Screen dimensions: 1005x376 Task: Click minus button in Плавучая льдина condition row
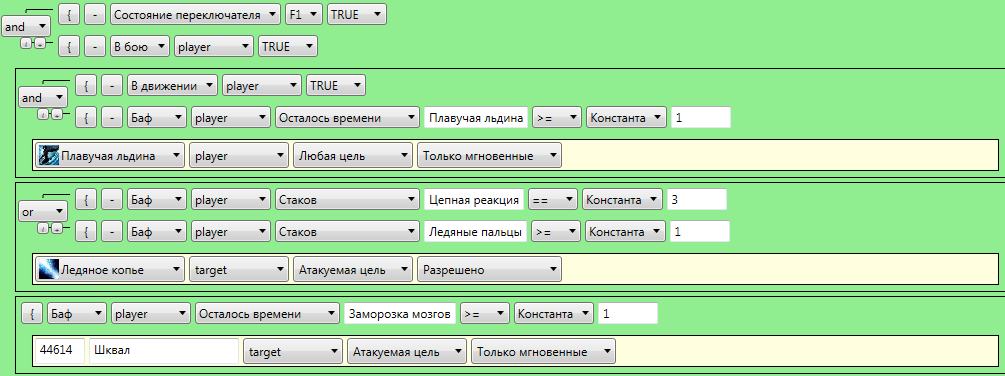[x=112, y=117]
